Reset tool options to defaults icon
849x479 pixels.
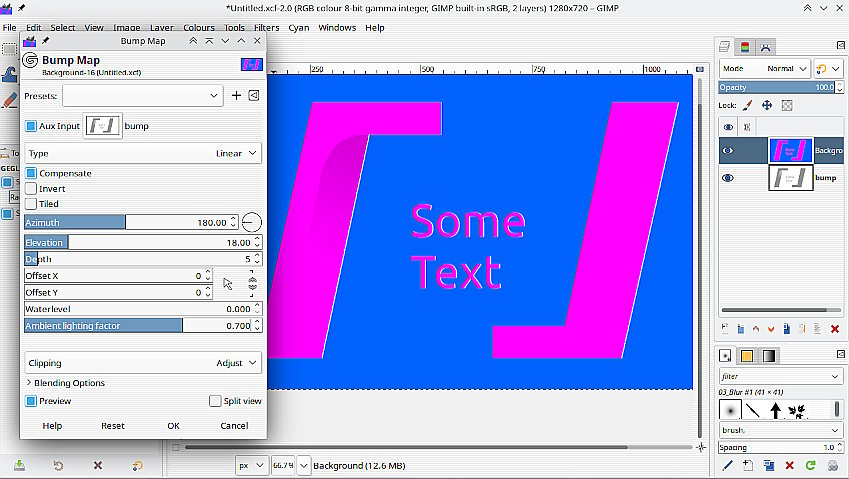(x=138, y=465)
